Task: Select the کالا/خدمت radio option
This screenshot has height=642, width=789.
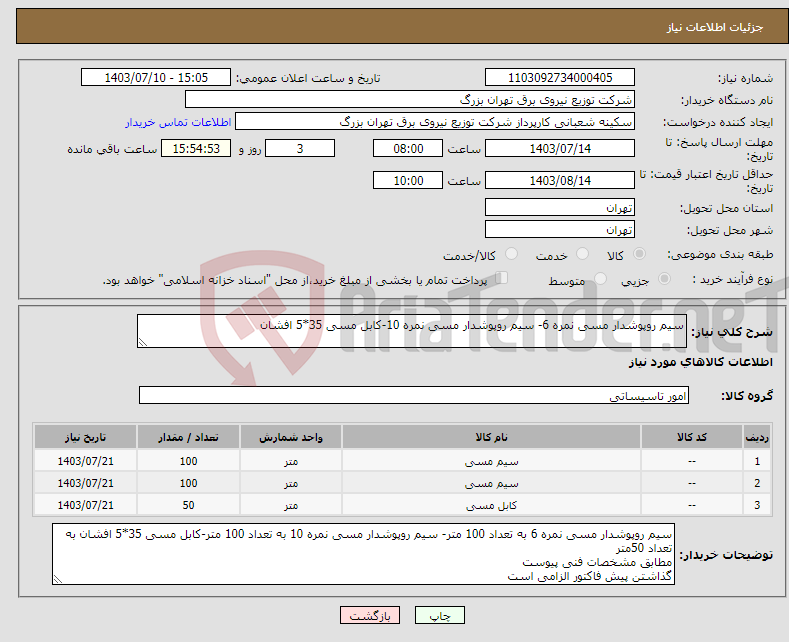Action: [x=511, y=254]
